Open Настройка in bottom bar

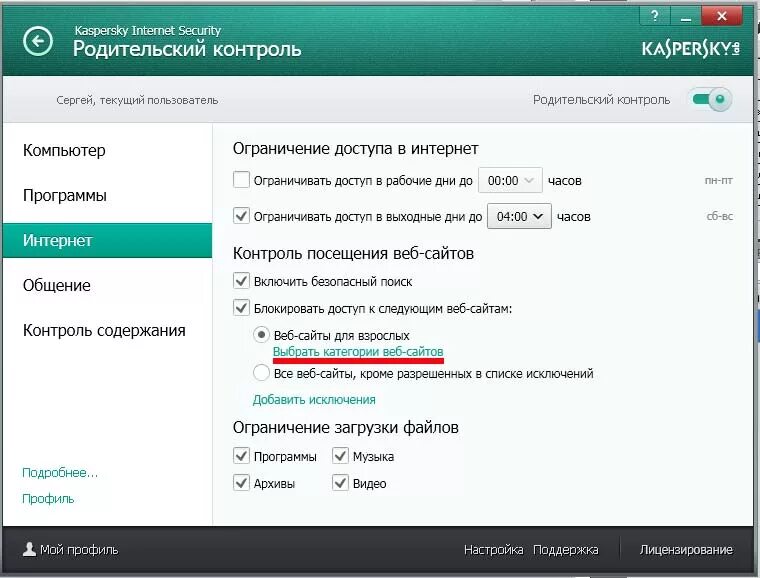493,549
